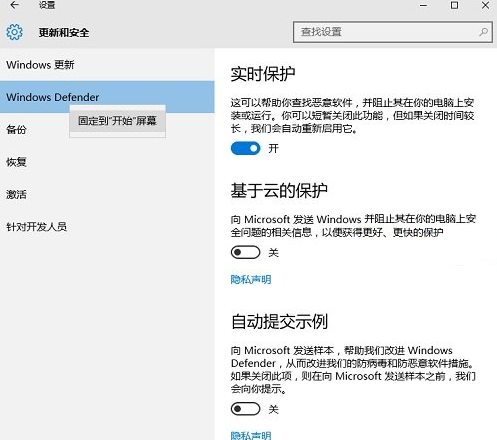Click the settings gear icon

tap(14, 32)
